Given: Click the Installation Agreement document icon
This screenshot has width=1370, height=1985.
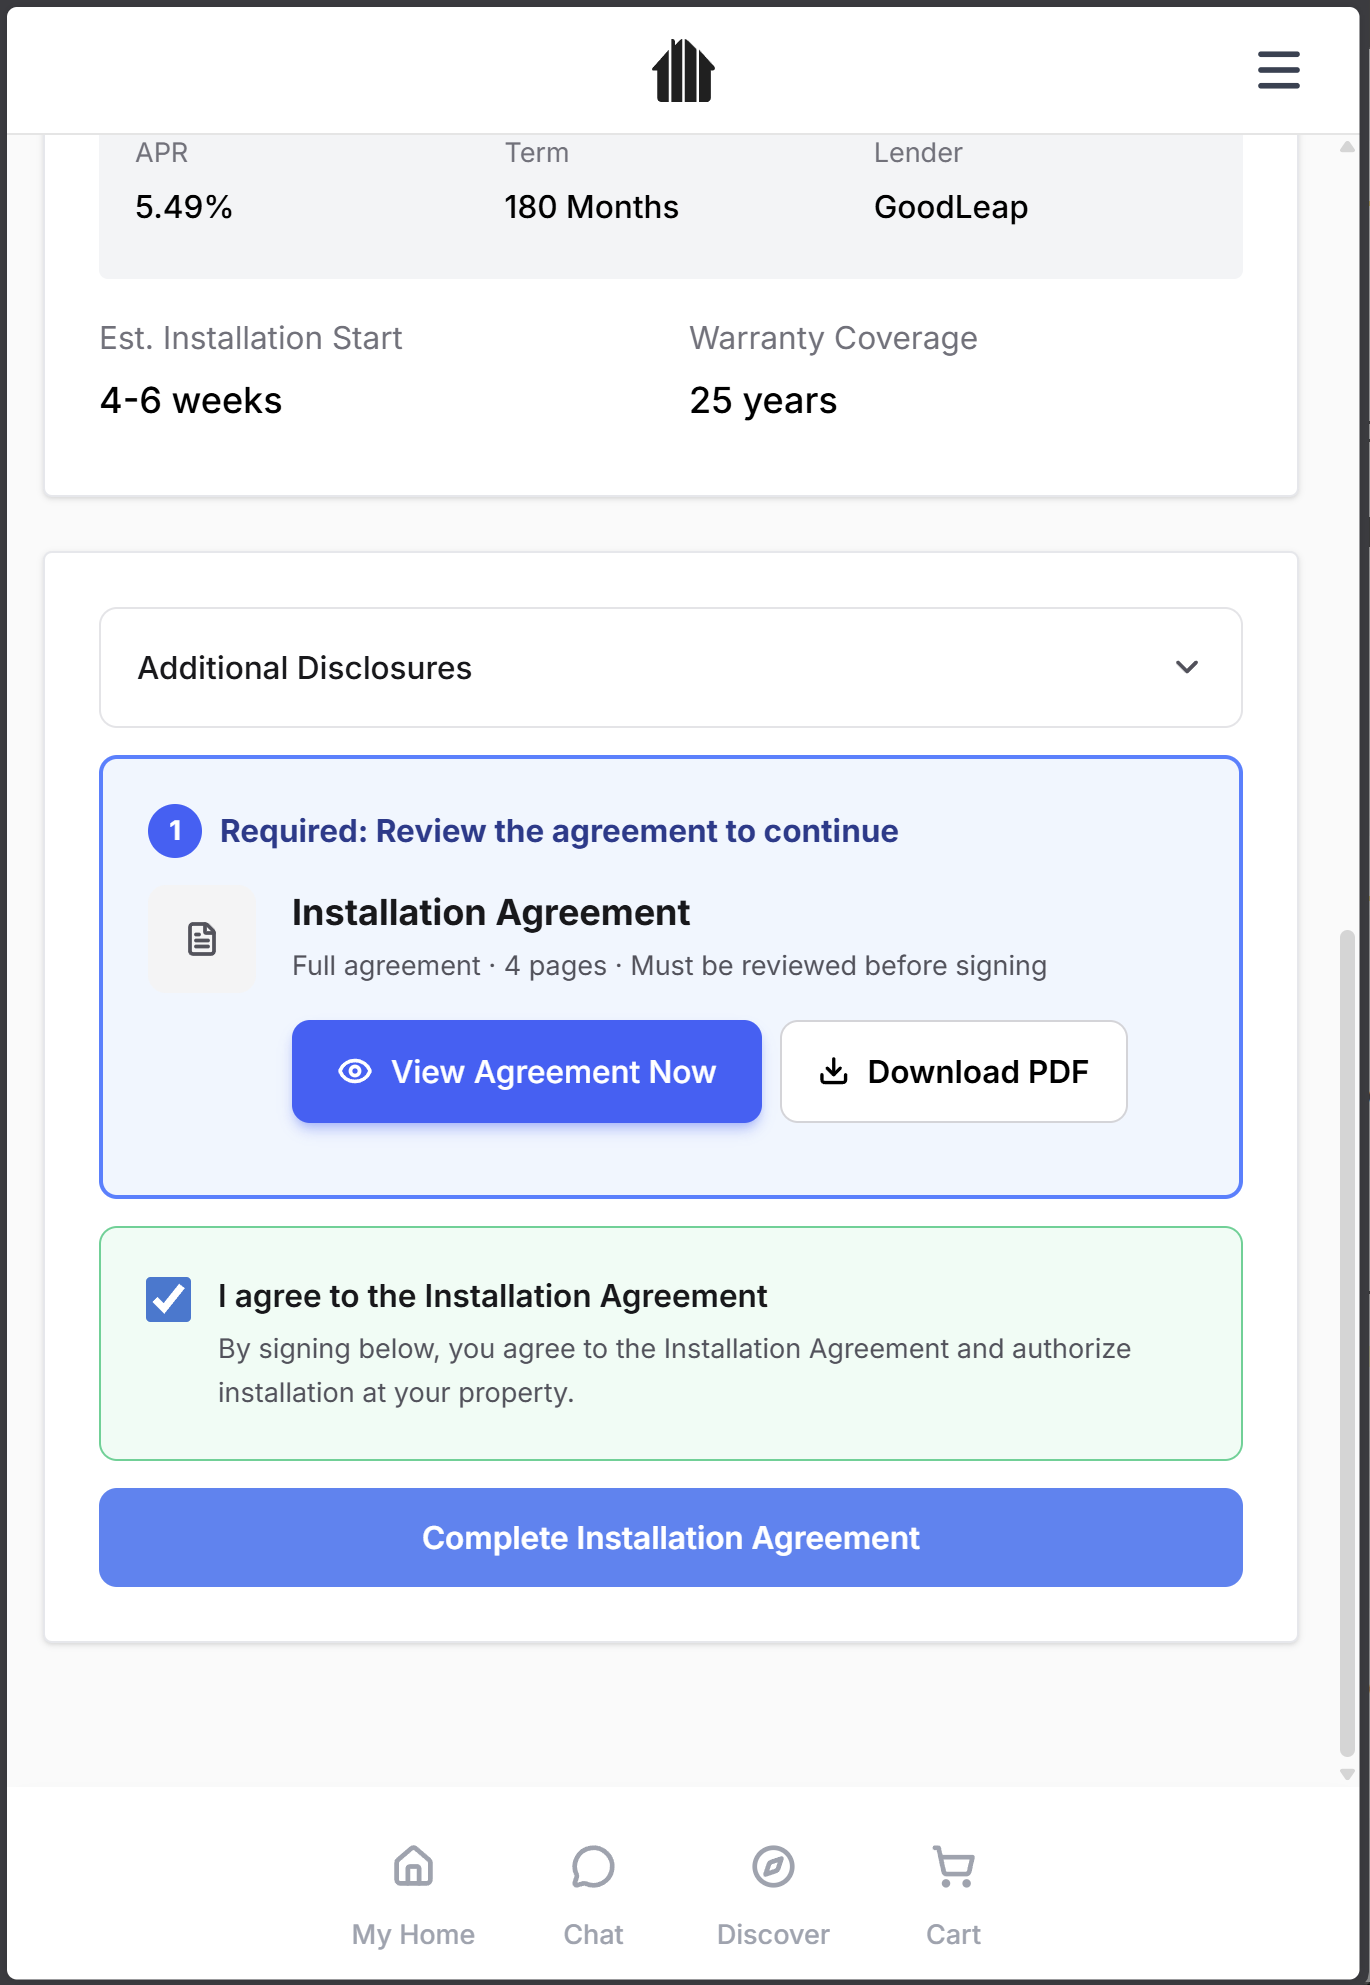Looking at the screenshot, I should point(202,939).
